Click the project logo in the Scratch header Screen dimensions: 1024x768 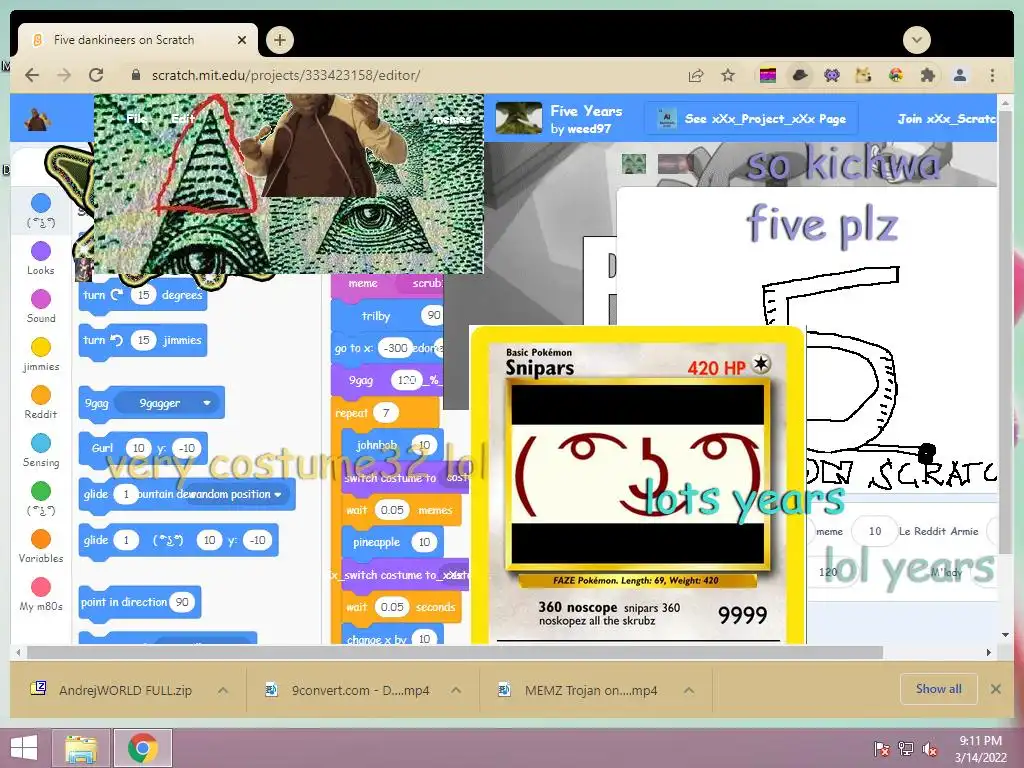pos(37,119)
